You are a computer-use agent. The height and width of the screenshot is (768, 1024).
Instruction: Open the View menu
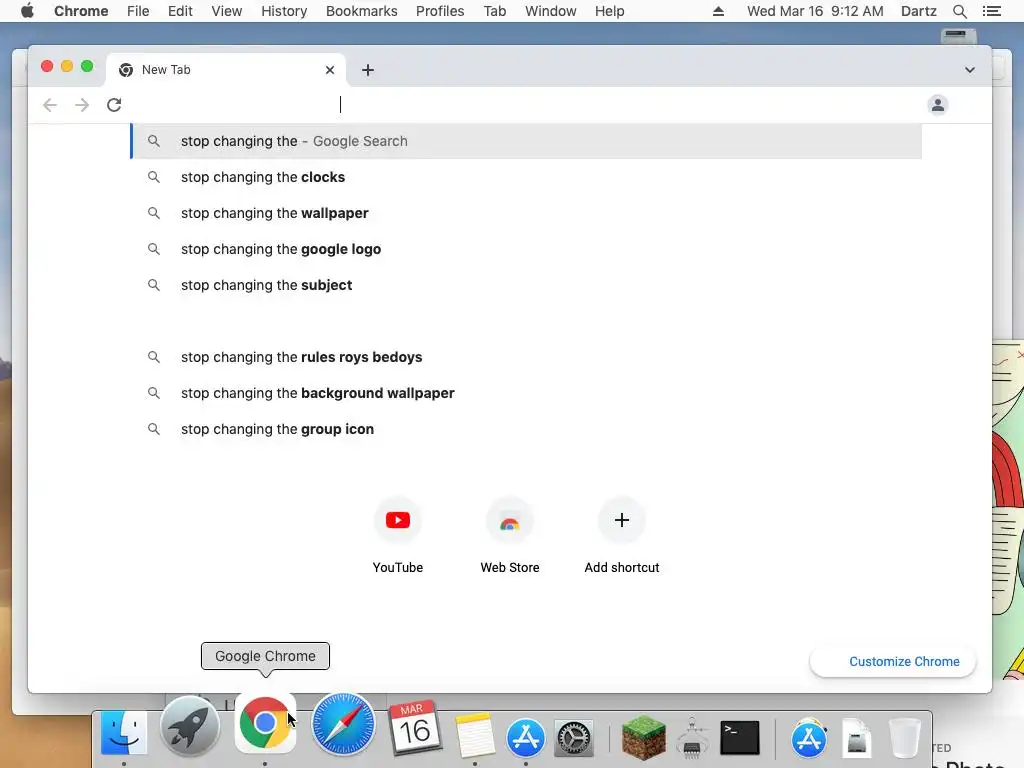coord(227,11)
